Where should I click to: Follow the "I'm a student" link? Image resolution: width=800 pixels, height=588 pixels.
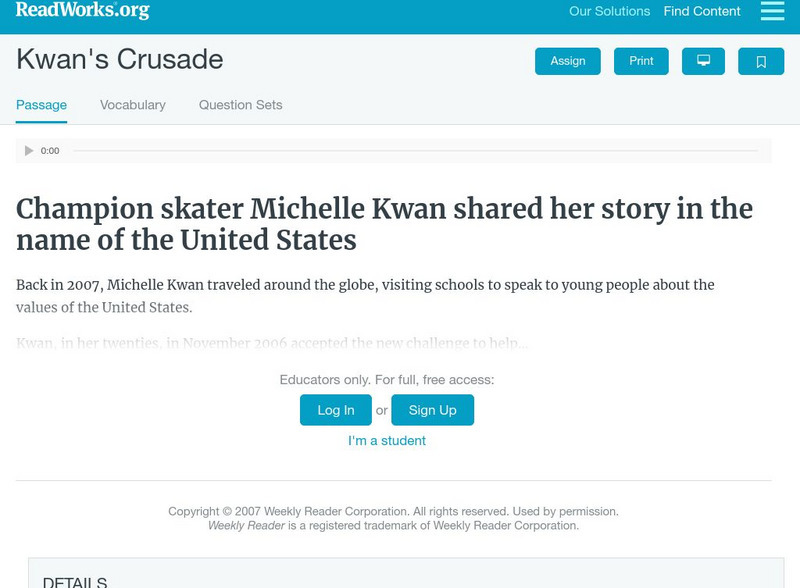click(x=387, y=441)
